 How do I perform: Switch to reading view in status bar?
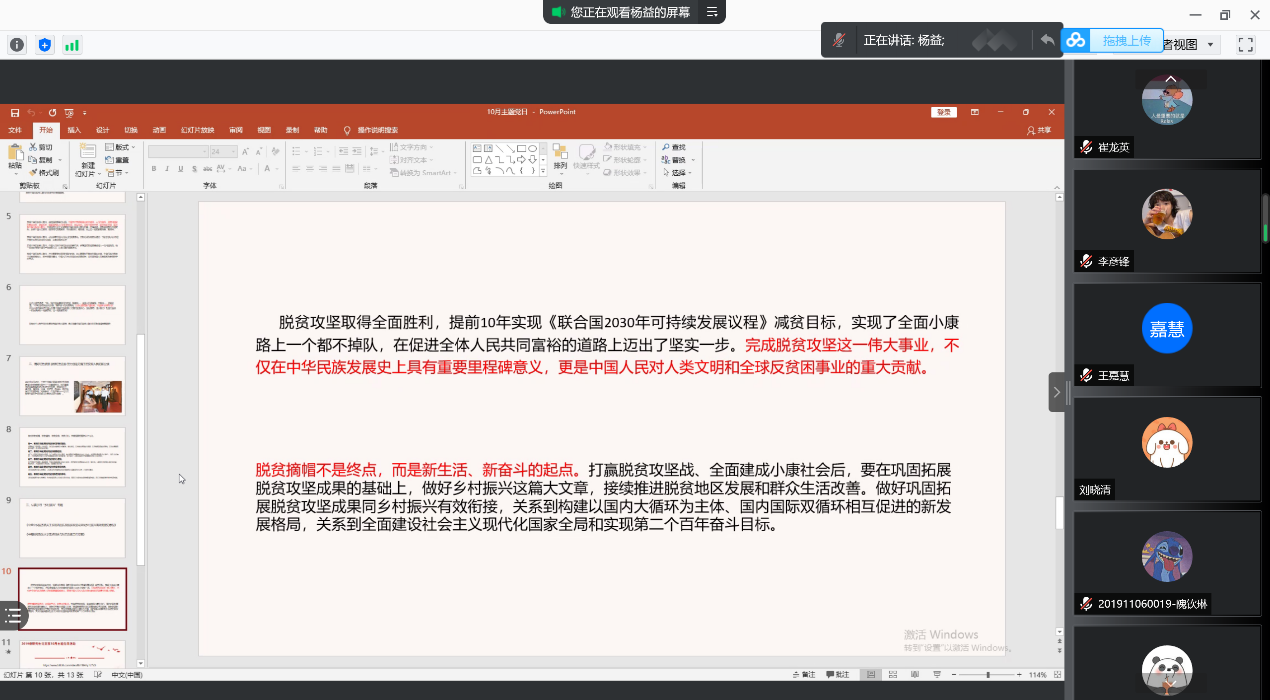point(913,675)
